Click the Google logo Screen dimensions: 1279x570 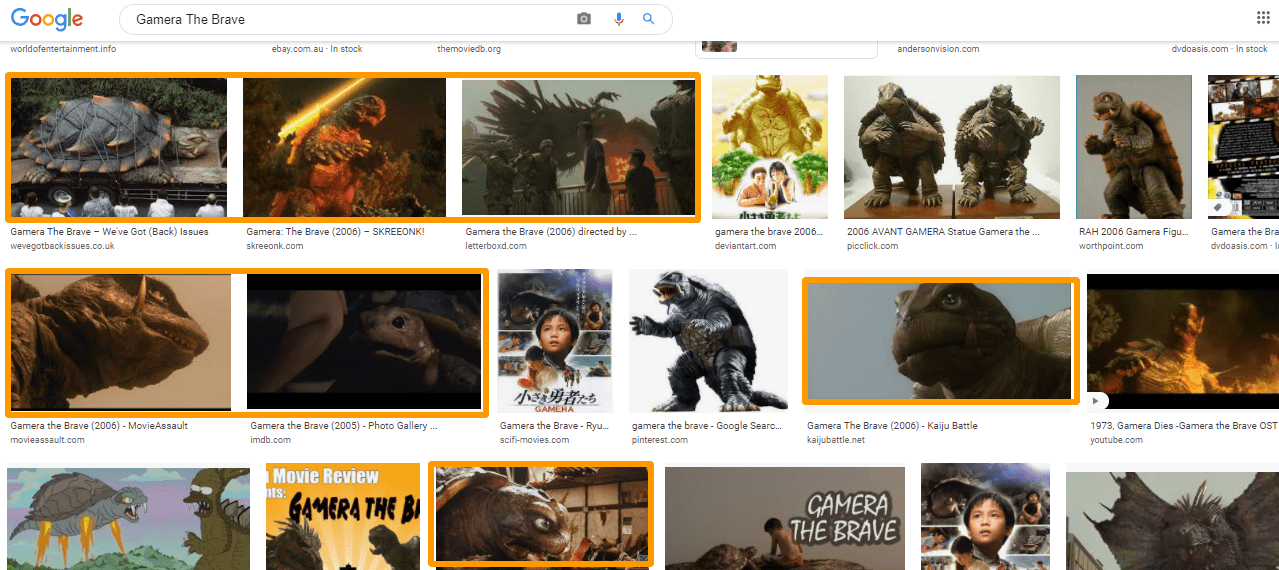point(46,19)
